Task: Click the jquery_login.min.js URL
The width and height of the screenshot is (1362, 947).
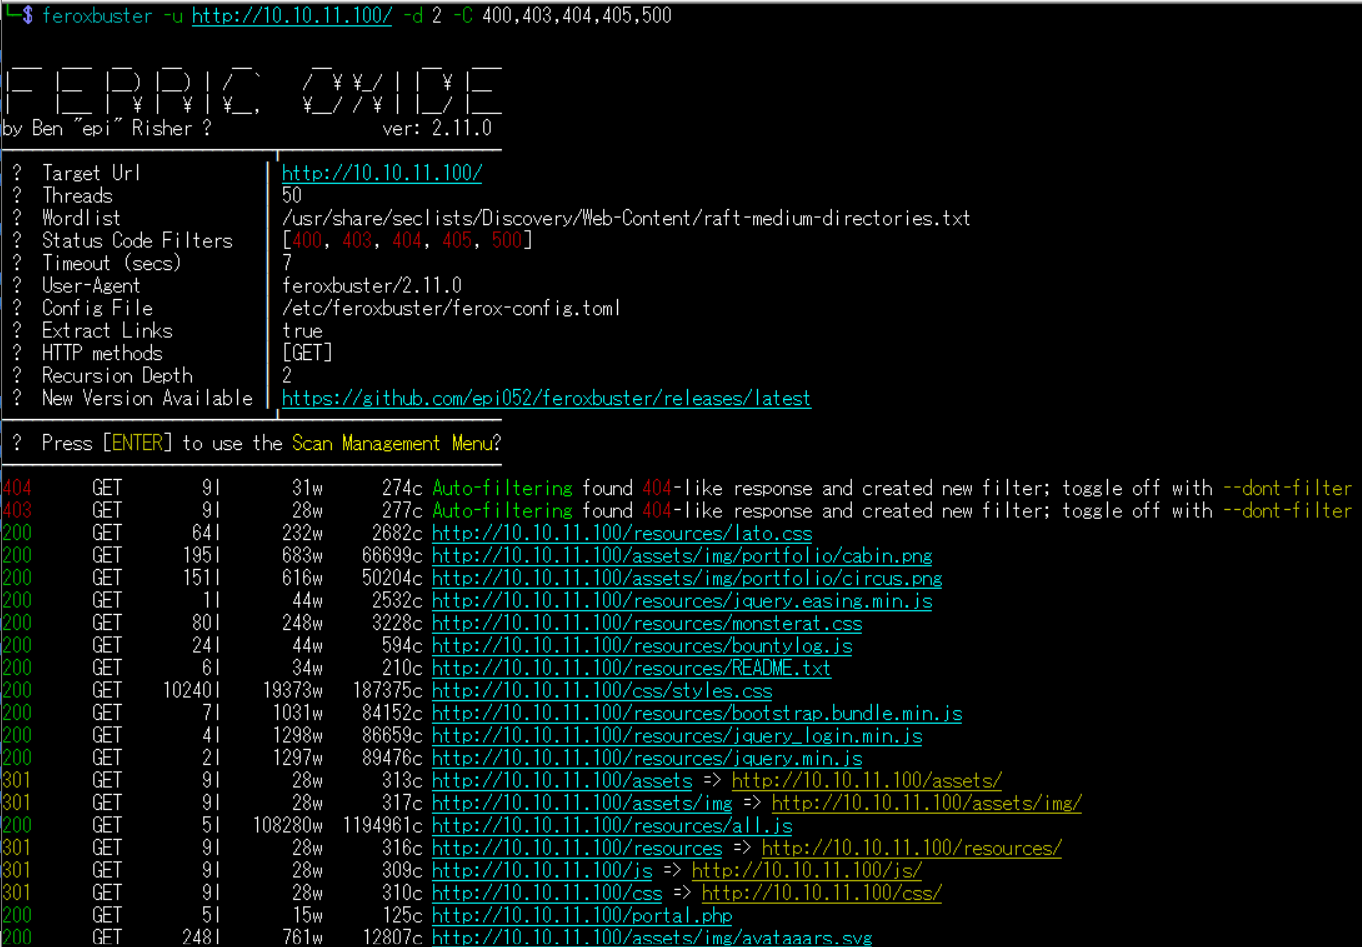Action: click(676, 736)
